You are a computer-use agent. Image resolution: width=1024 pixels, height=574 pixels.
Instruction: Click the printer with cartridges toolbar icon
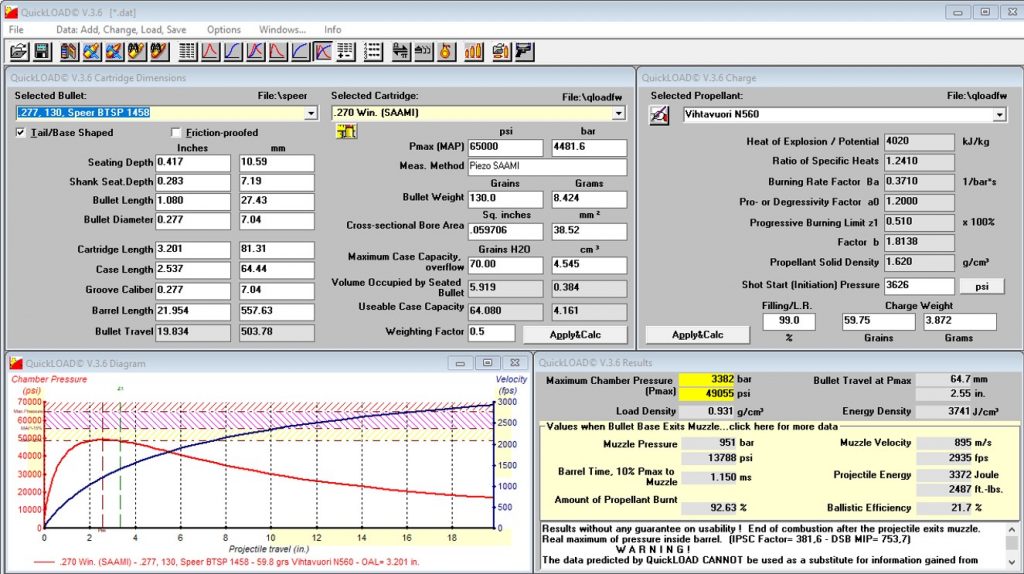(501, 52)
